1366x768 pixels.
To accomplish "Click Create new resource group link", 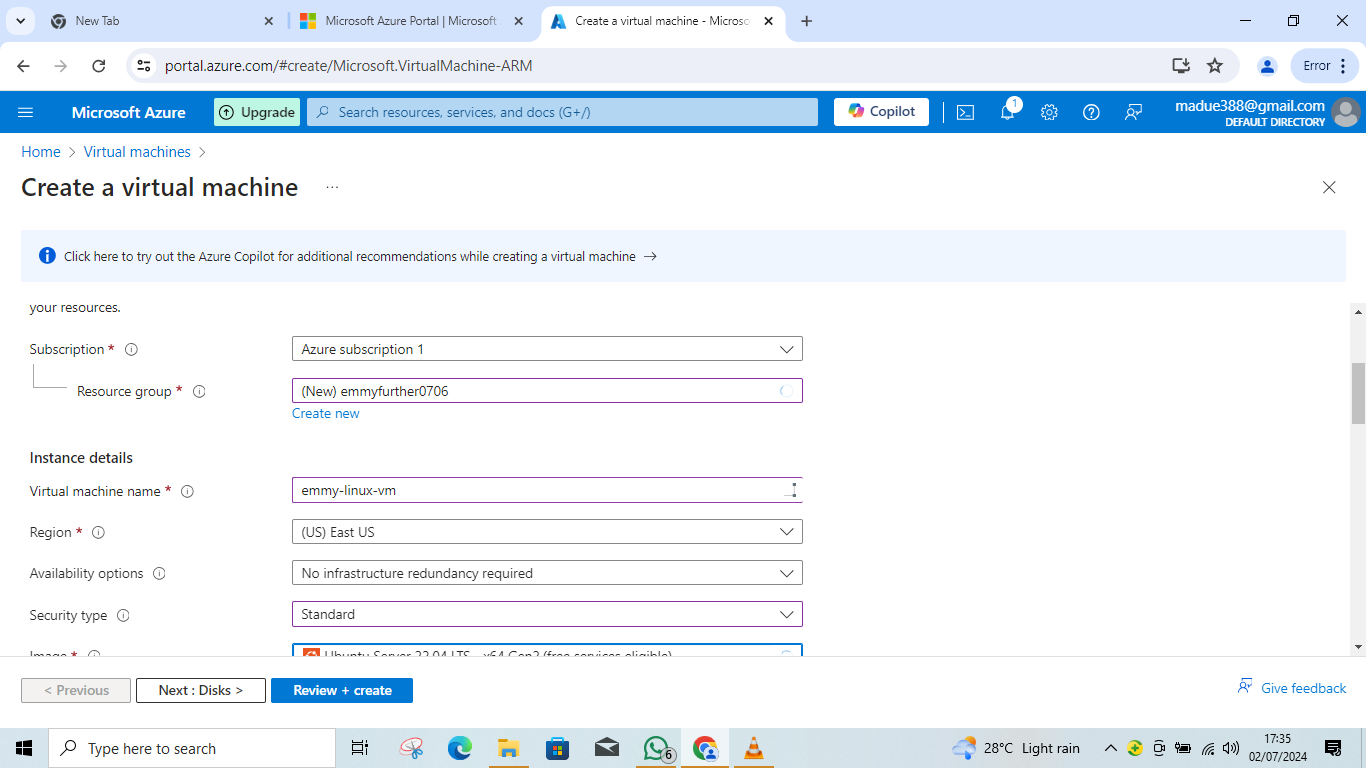I will (x=325, y=413).
